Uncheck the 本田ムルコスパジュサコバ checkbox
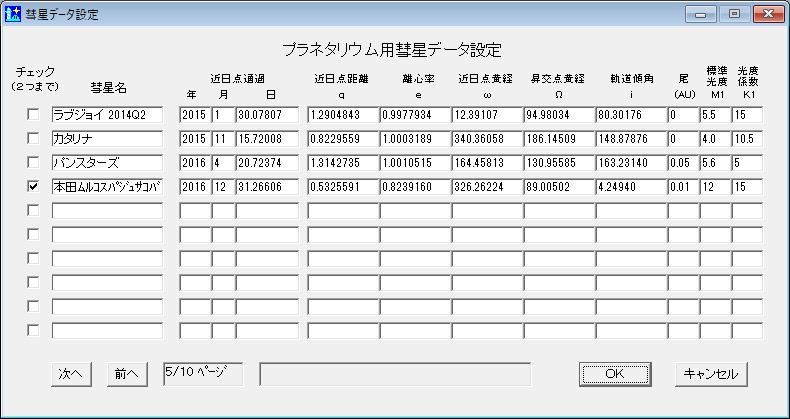The height and width of the screenshot is (419, 790). [x=33, y=187]
